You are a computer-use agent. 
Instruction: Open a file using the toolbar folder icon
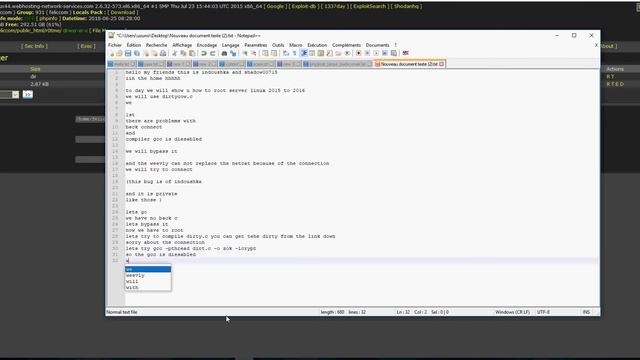pos(119,53)
